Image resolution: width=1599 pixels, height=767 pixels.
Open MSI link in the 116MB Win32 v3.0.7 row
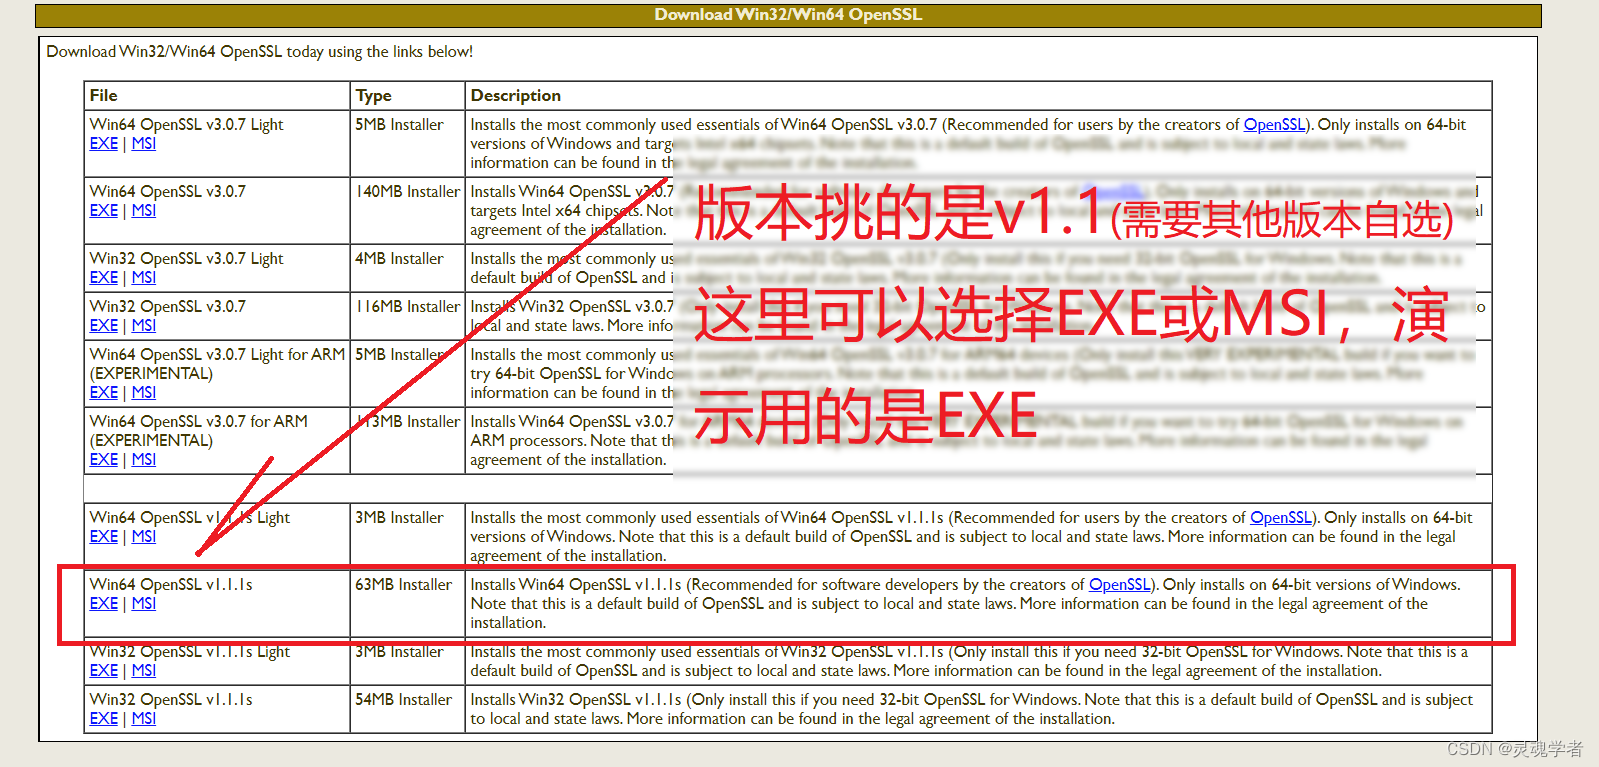click(144, 326)
